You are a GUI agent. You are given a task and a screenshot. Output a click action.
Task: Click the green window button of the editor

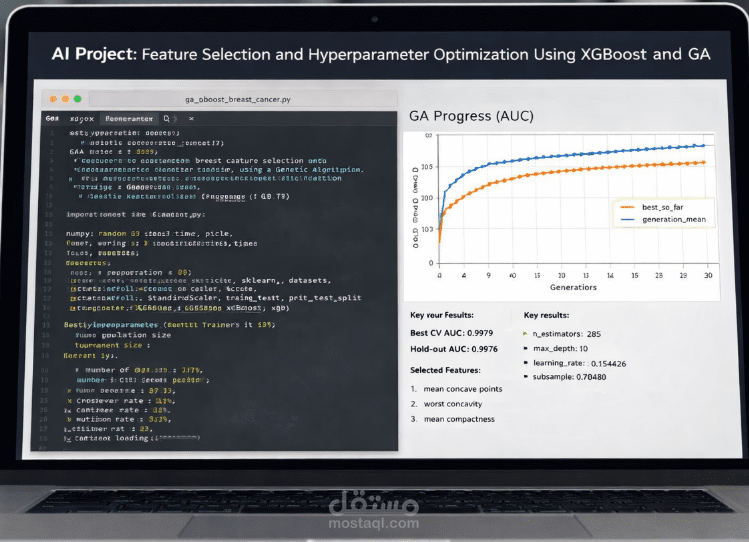coord(77,99)
